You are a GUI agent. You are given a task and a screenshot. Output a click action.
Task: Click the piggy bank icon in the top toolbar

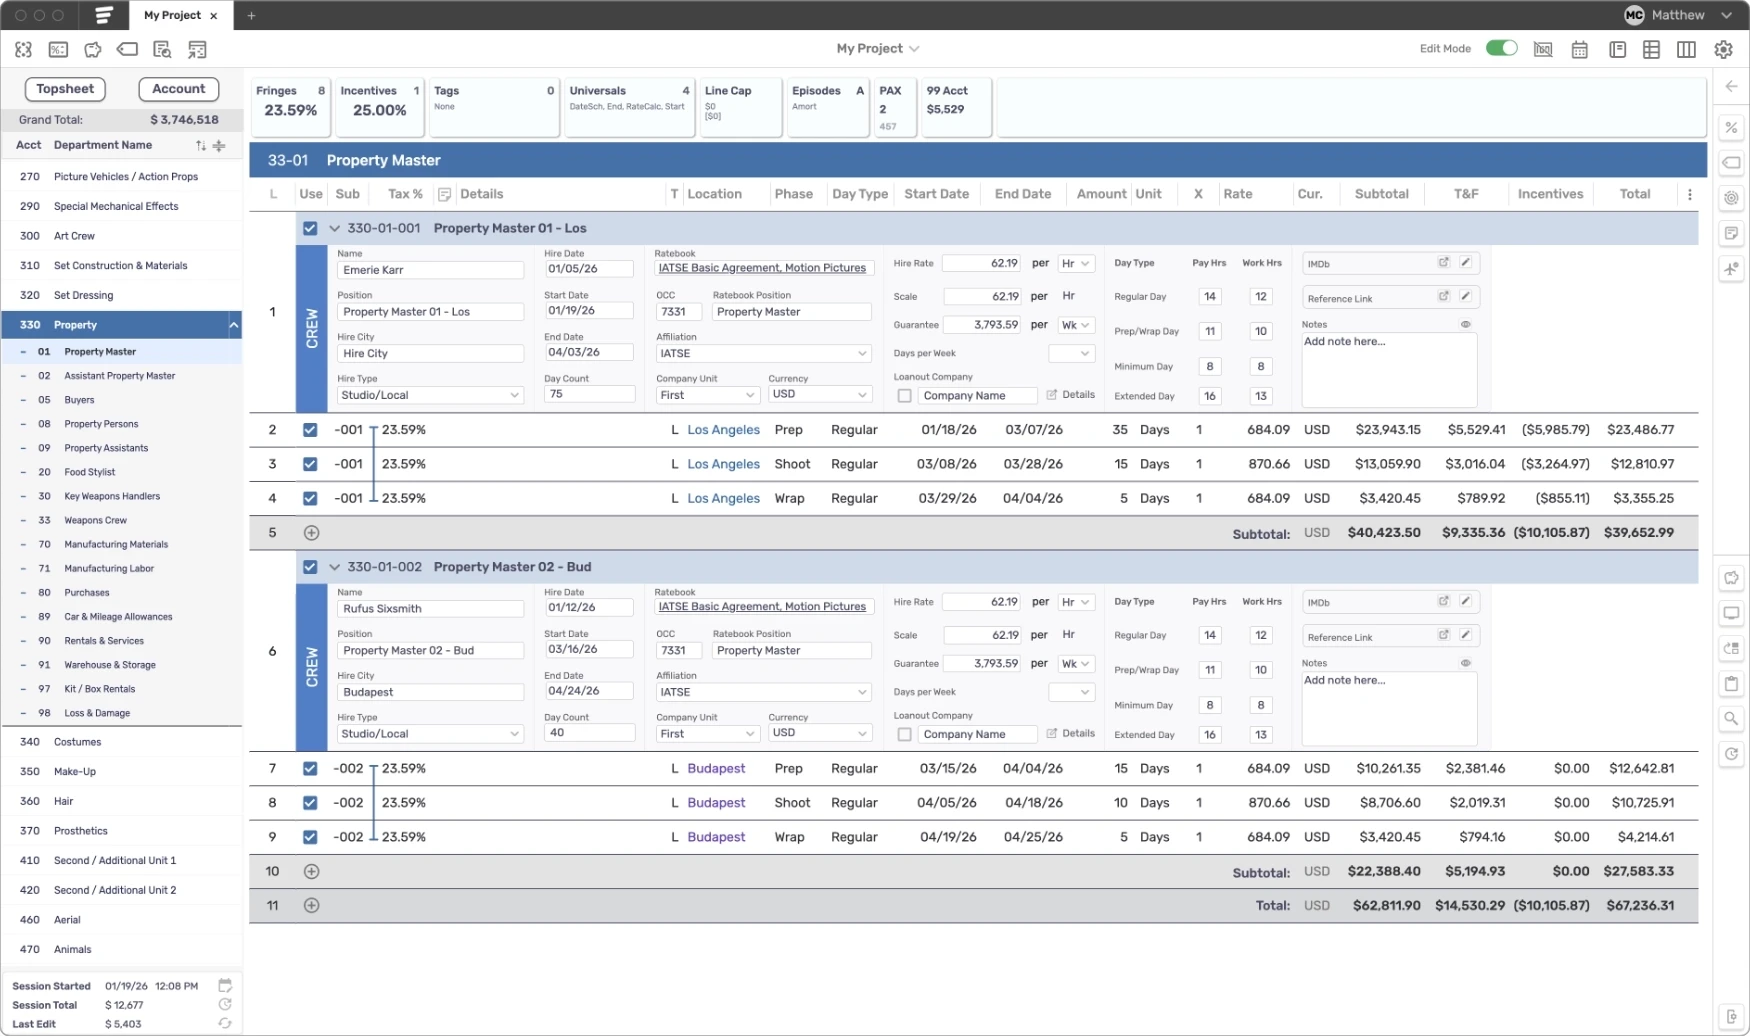coord(92,49)
